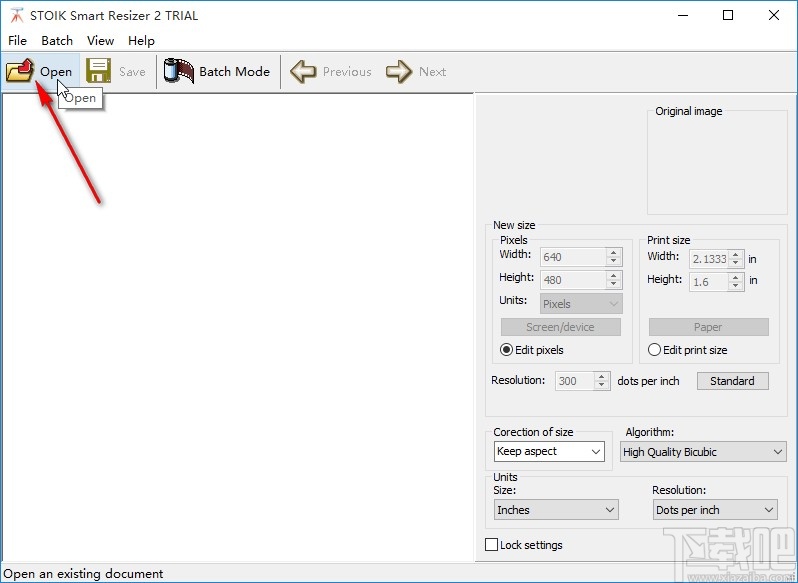Click the Previous arrow icon
This screenshot has width=798, height=583.
point(303,71)
